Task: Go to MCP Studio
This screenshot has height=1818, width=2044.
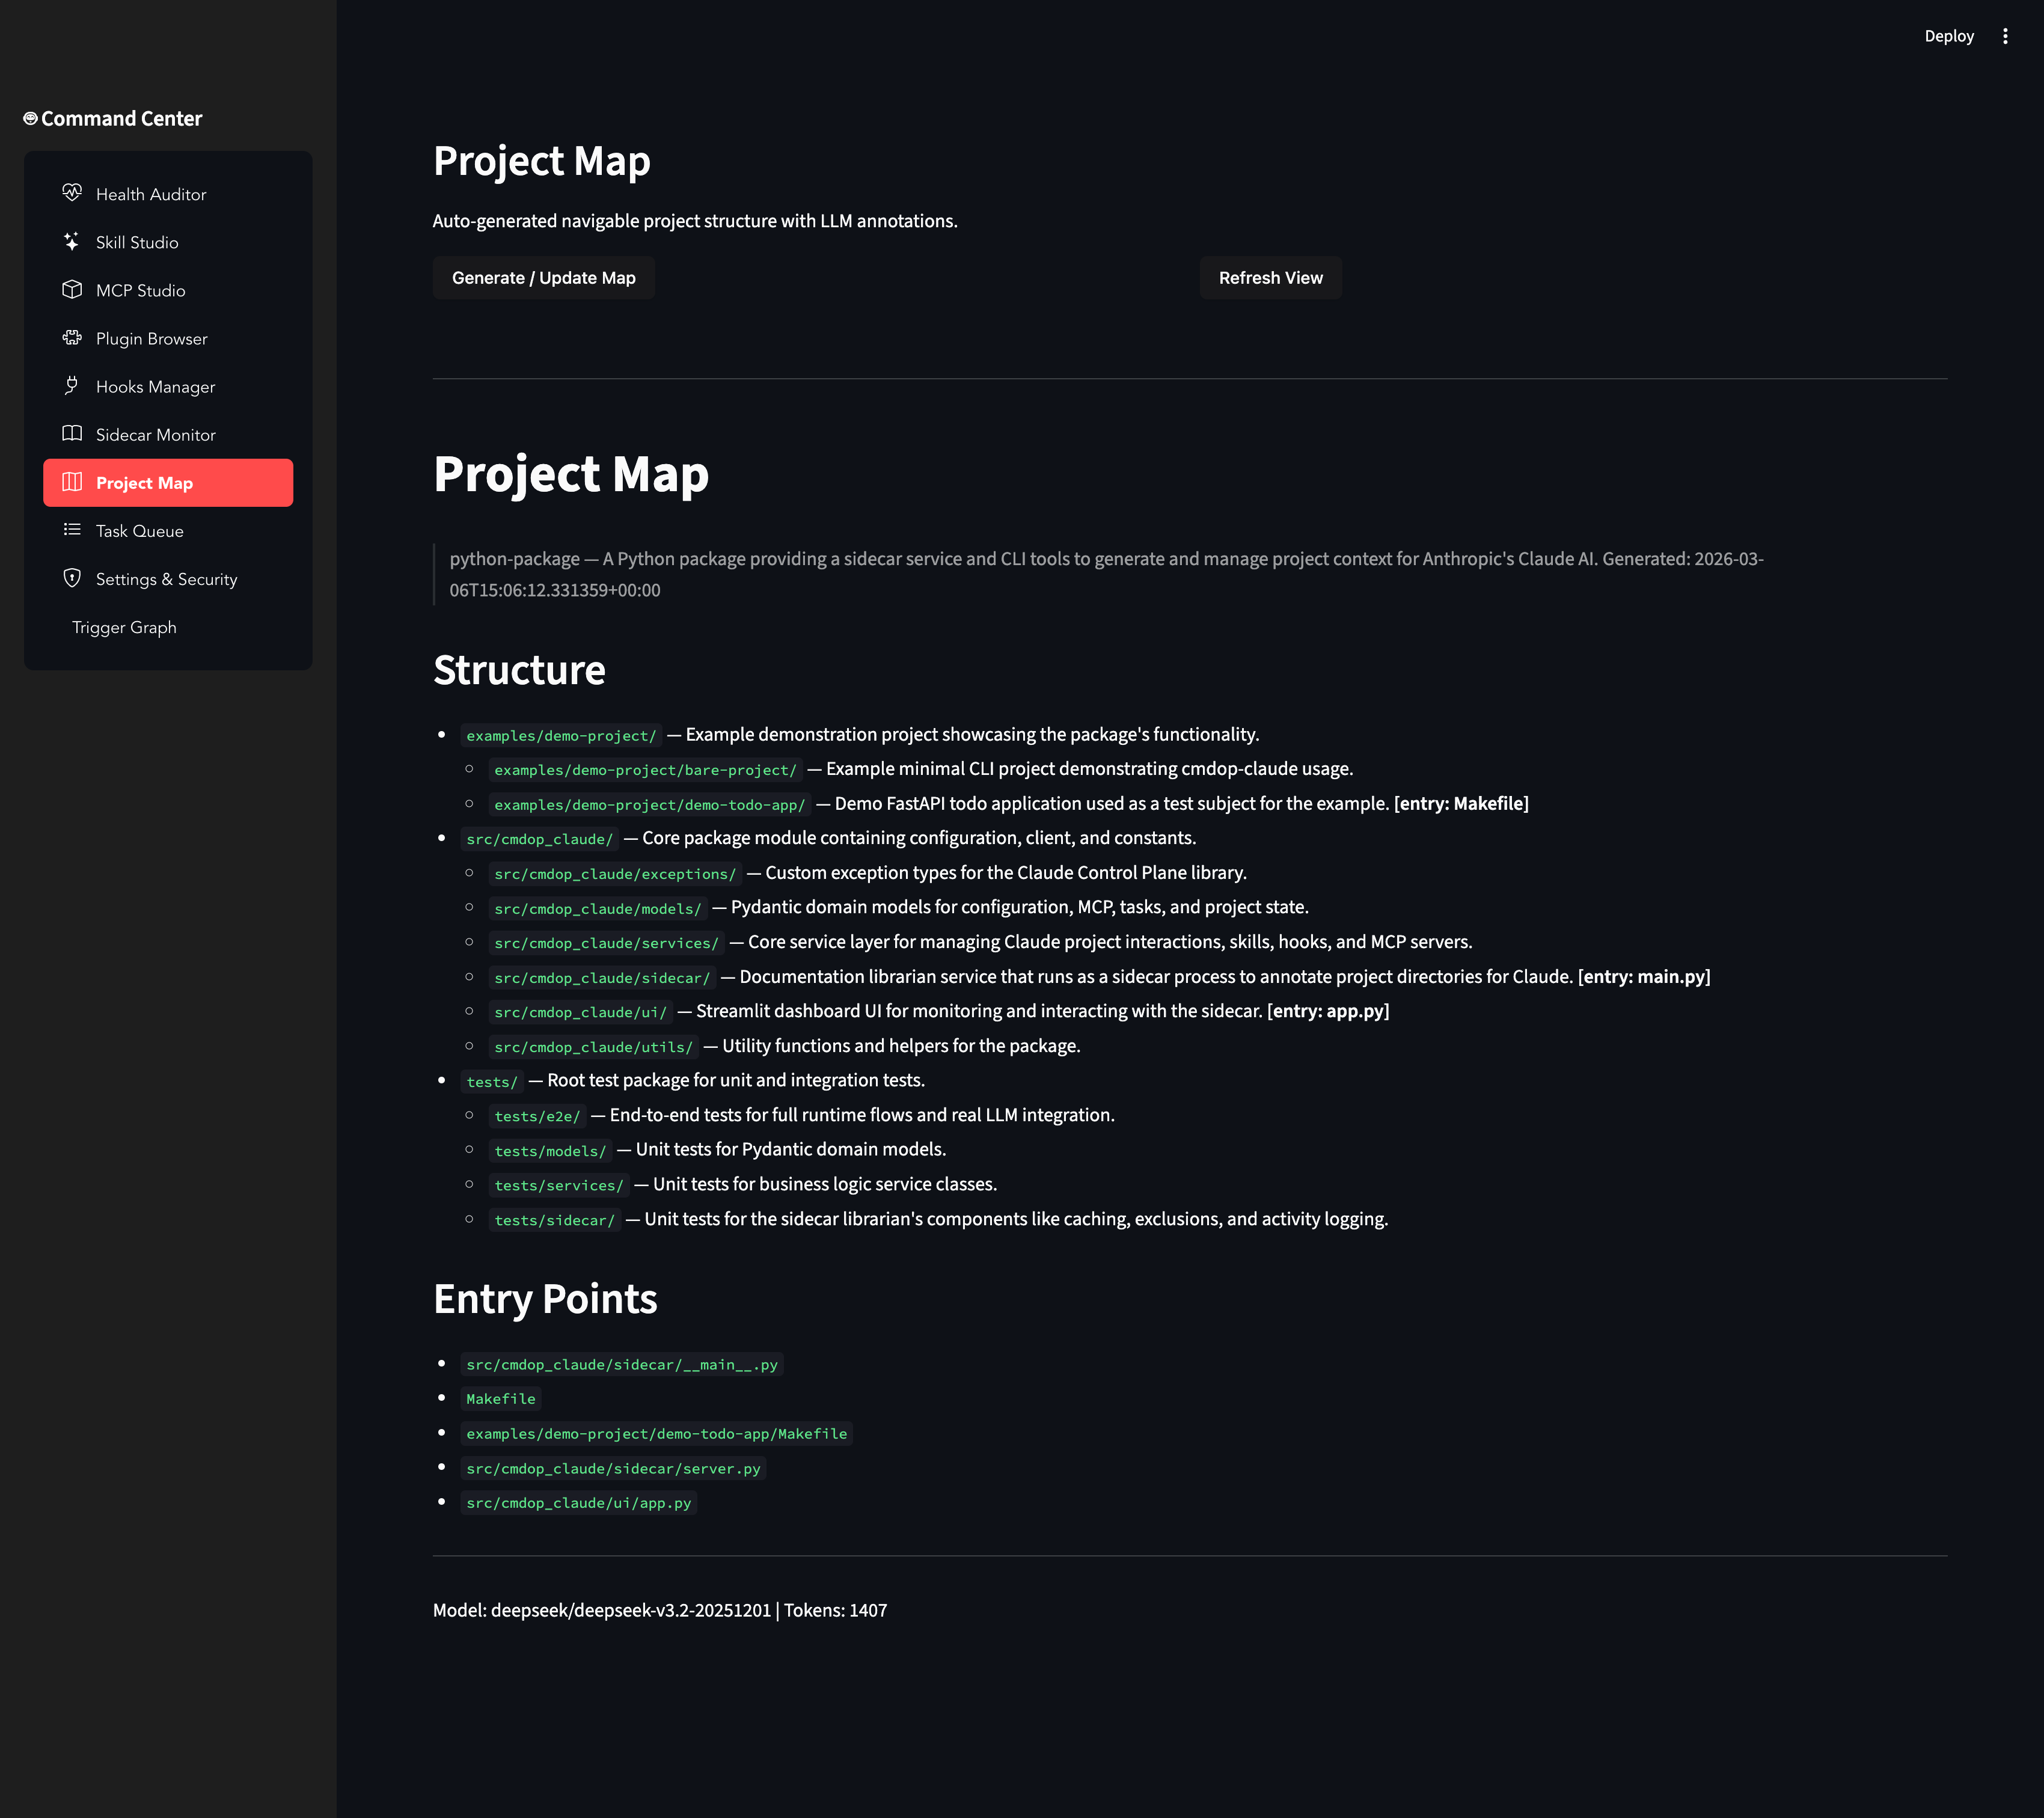Action: tap(168, 290)
